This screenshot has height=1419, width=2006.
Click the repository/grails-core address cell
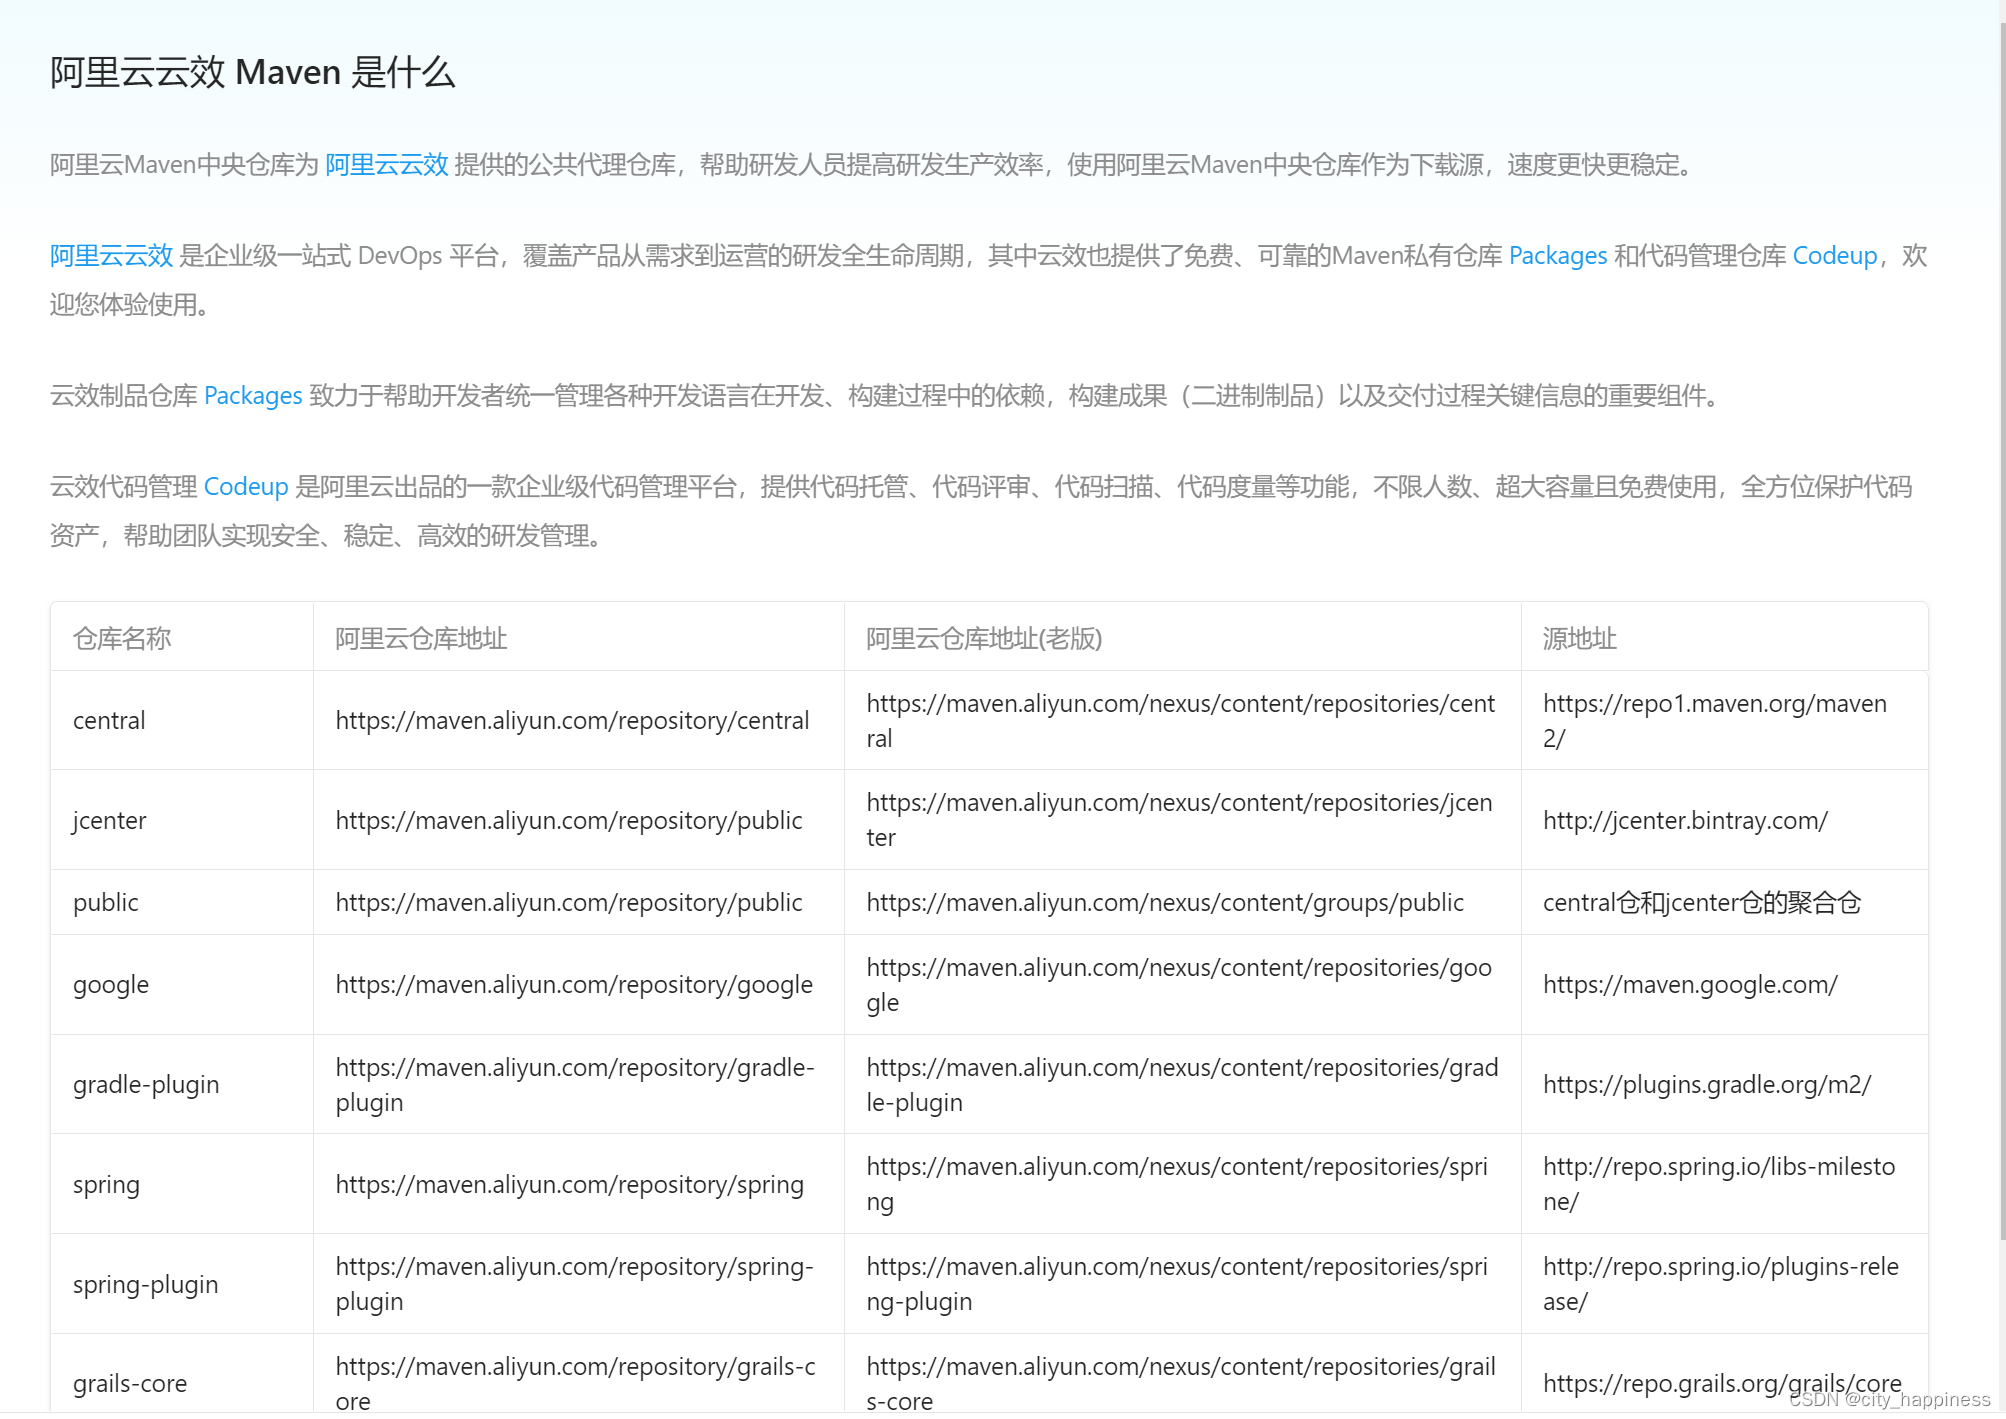coord(576,1384)
